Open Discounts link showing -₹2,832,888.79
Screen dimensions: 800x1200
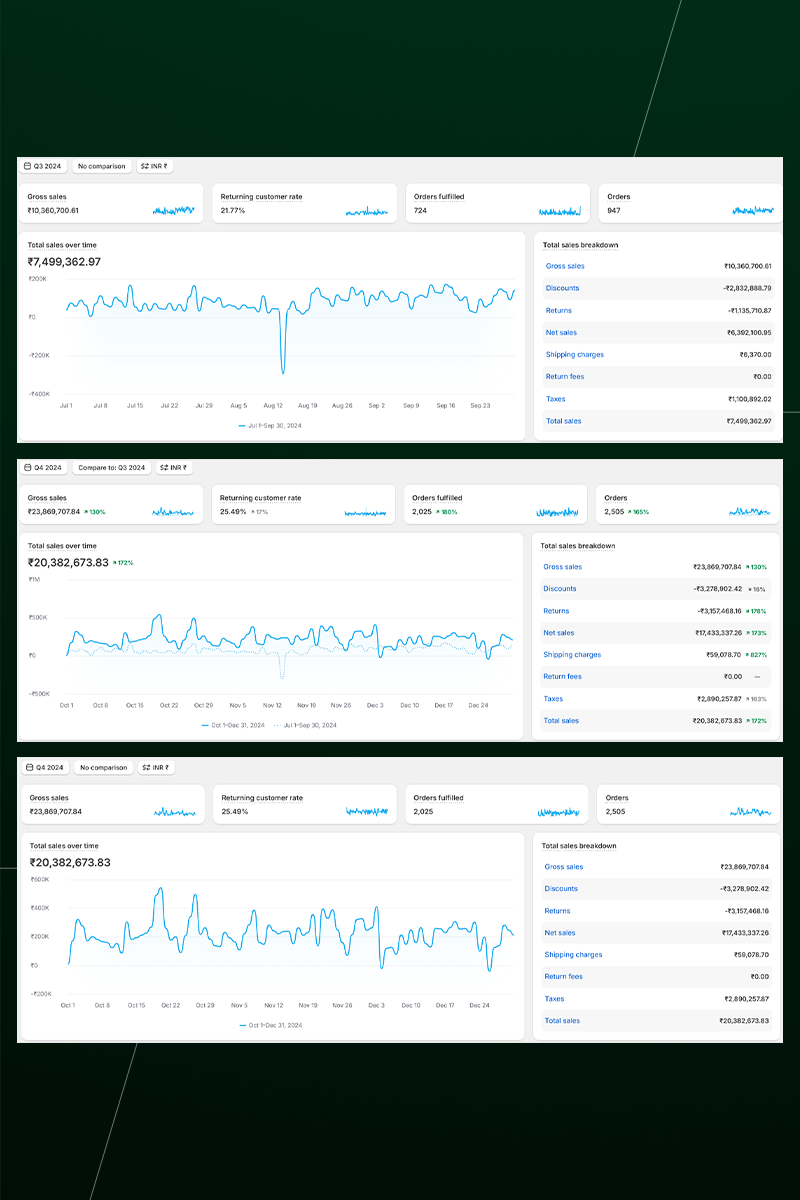(x=562, y=288)
